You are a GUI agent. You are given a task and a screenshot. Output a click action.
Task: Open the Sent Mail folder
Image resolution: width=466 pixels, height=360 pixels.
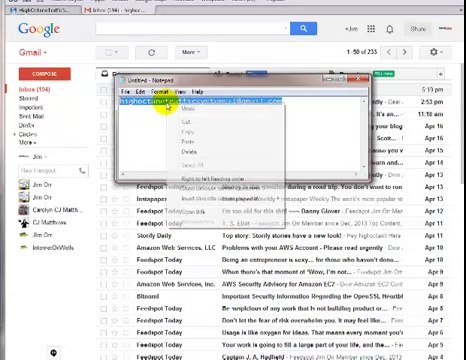31,116
